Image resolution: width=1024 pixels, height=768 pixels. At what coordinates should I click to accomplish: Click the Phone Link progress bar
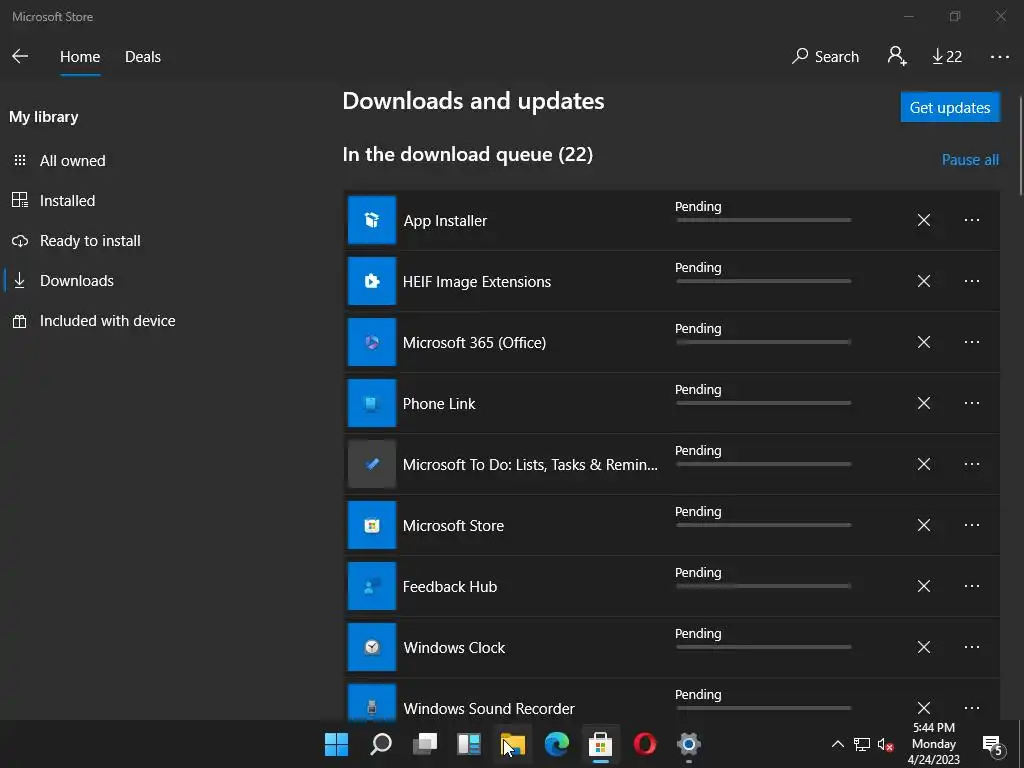point(763,403)
